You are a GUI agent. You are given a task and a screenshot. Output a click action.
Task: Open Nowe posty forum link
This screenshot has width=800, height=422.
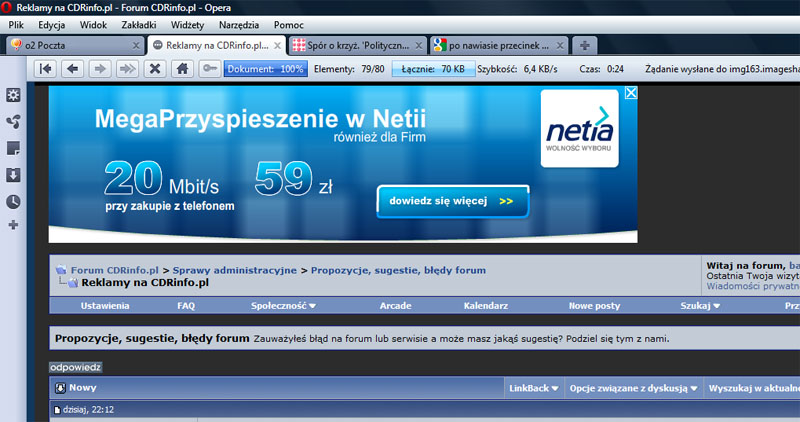594,306
